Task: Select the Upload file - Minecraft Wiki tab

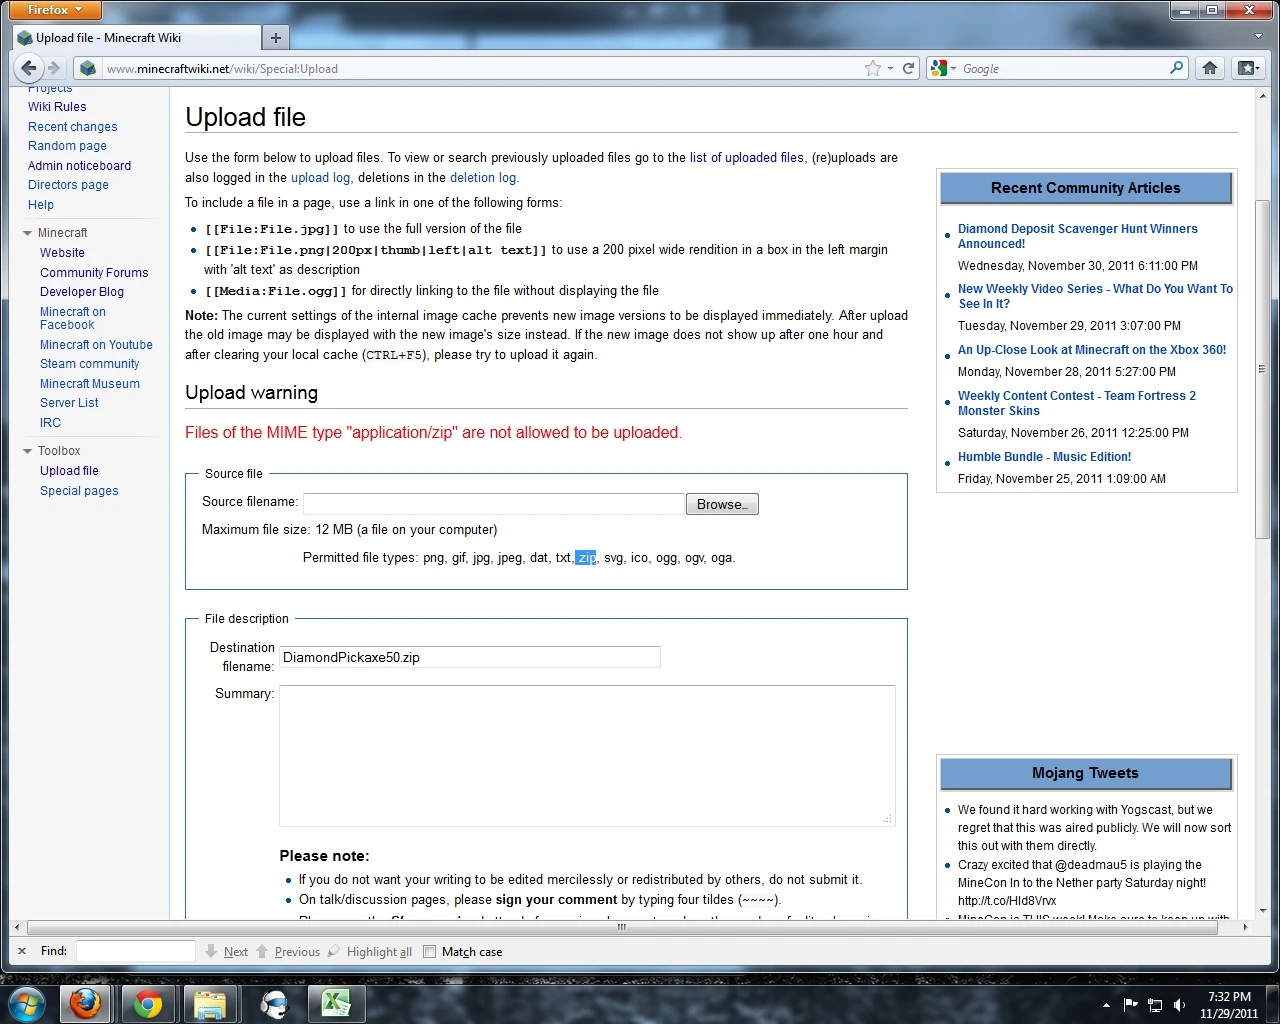Action: coord(137,38)
